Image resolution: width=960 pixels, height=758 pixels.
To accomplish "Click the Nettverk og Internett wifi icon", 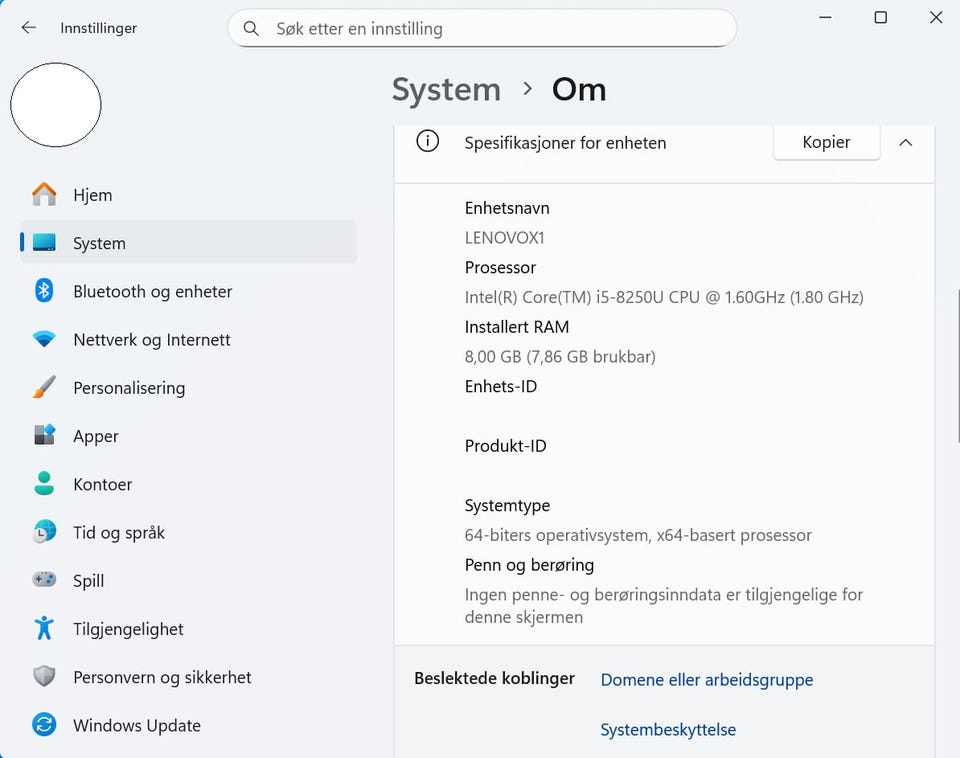I will [x=44, y=340].
